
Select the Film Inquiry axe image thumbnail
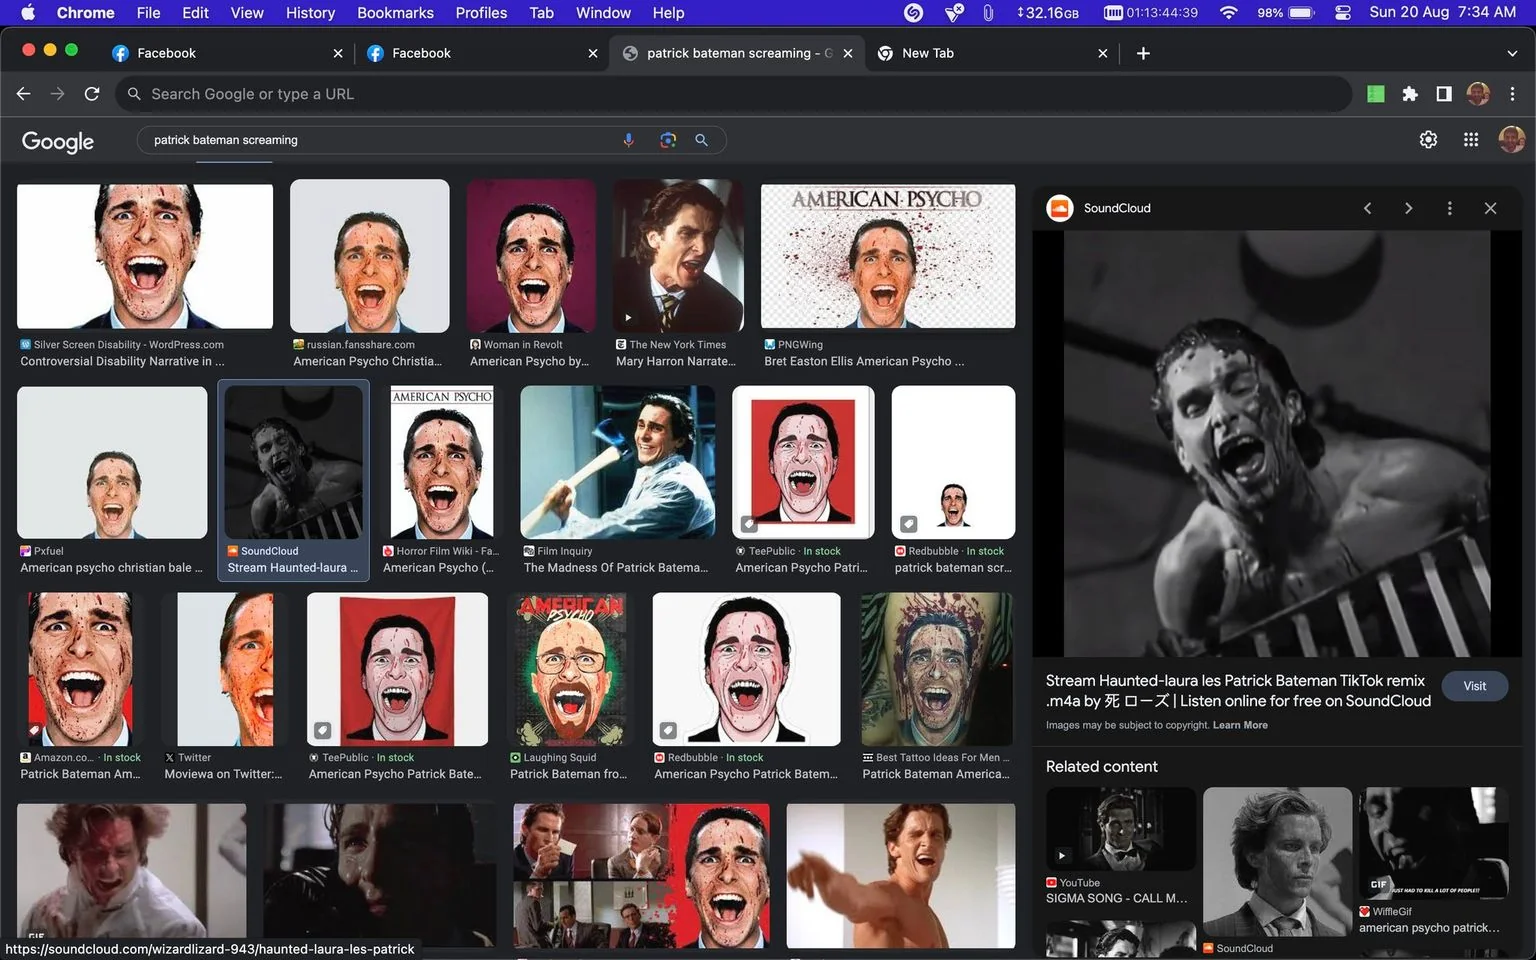[x=617, y=462]
